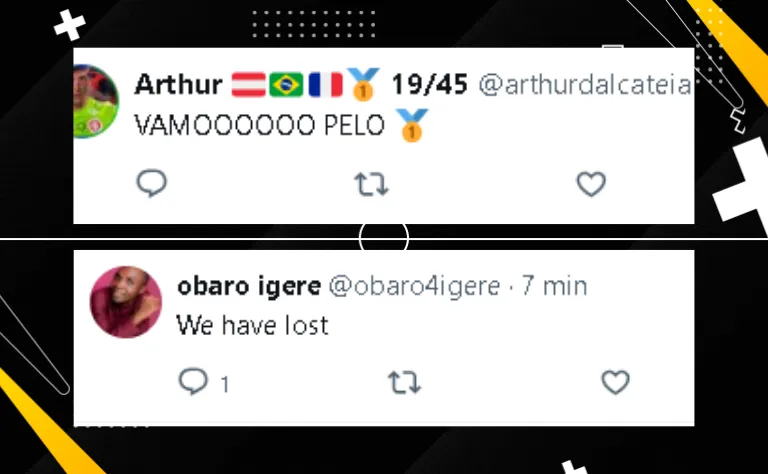Click the Austria flag emoji beside Arthur
This screenshot has height=474, width=768.
tap(248, 85)
